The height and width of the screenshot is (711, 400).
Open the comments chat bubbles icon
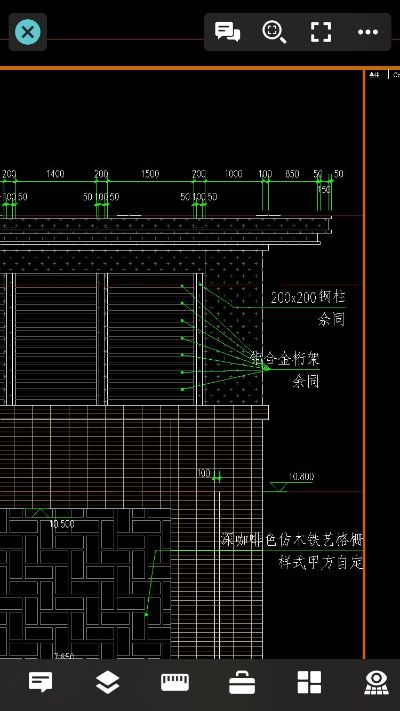[x=228, y=32]
